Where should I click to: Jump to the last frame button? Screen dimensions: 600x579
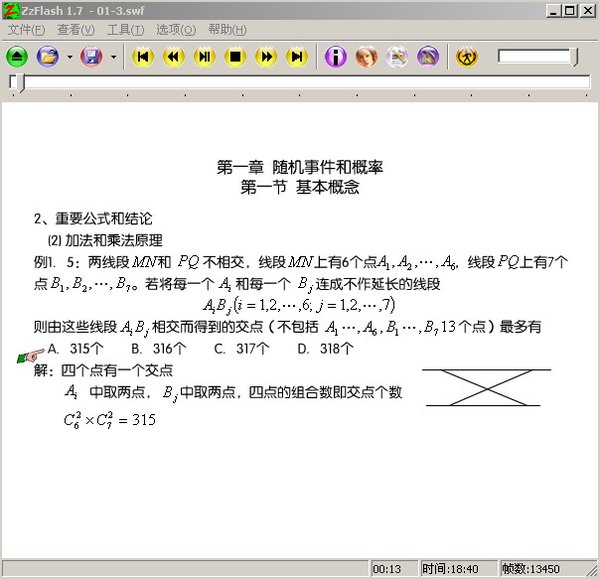tap(297, 57)
